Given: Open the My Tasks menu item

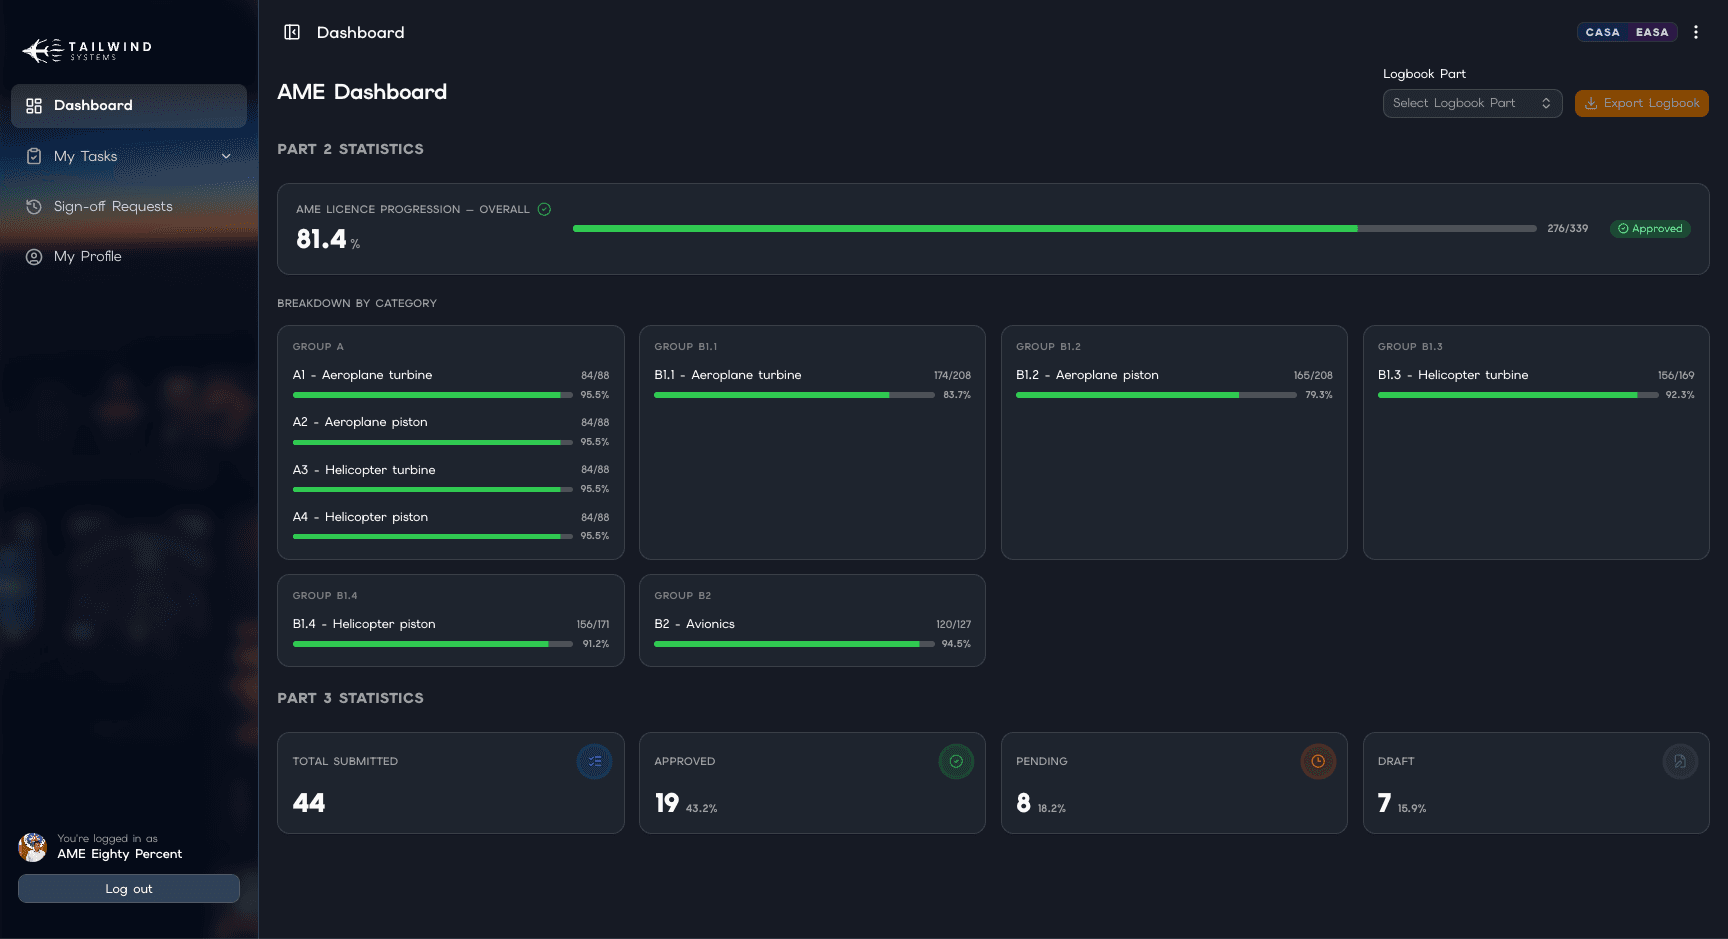Looking at the screenshot, I should point(129,156).
